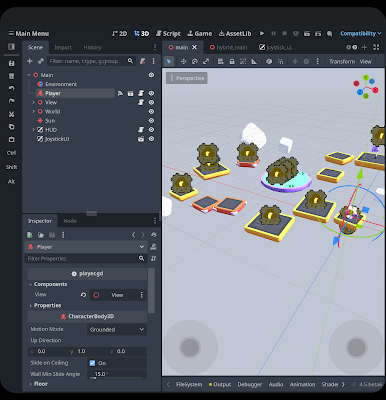Toggle visibility of Sun node

(x=151, y=121)
